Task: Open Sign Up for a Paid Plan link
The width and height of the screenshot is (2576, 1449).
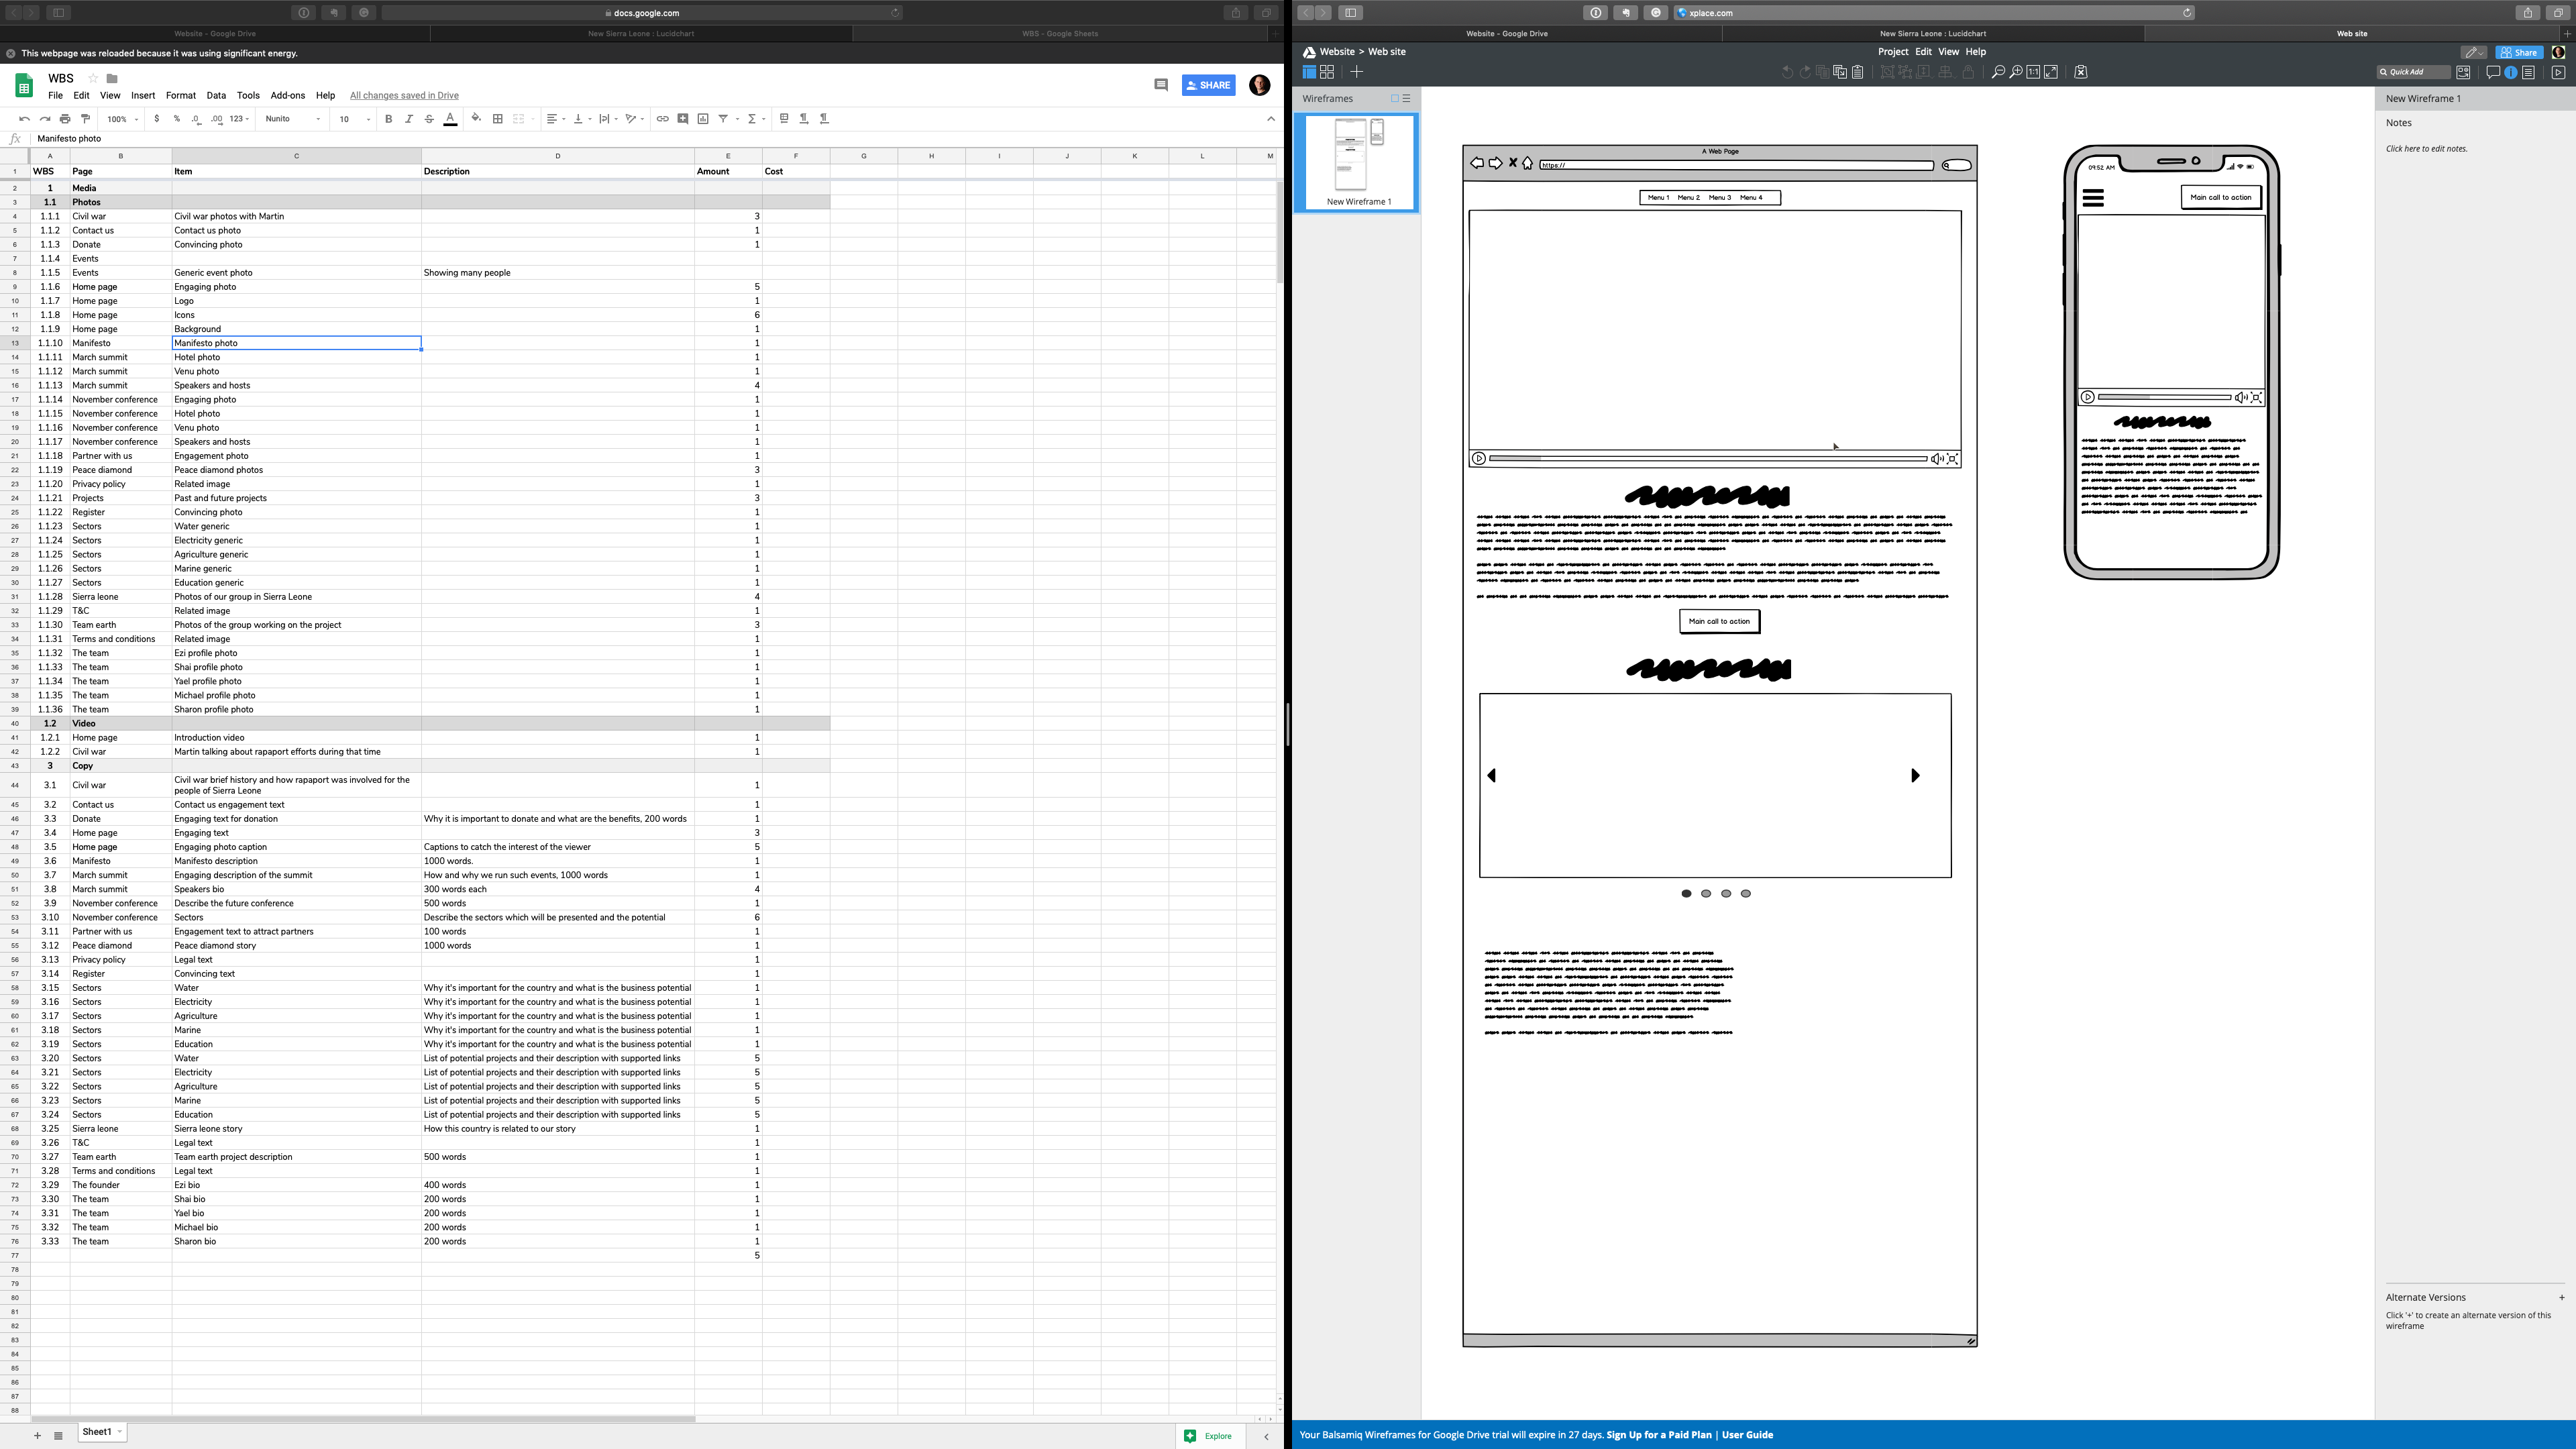Action: [x=1659, y=1435]
